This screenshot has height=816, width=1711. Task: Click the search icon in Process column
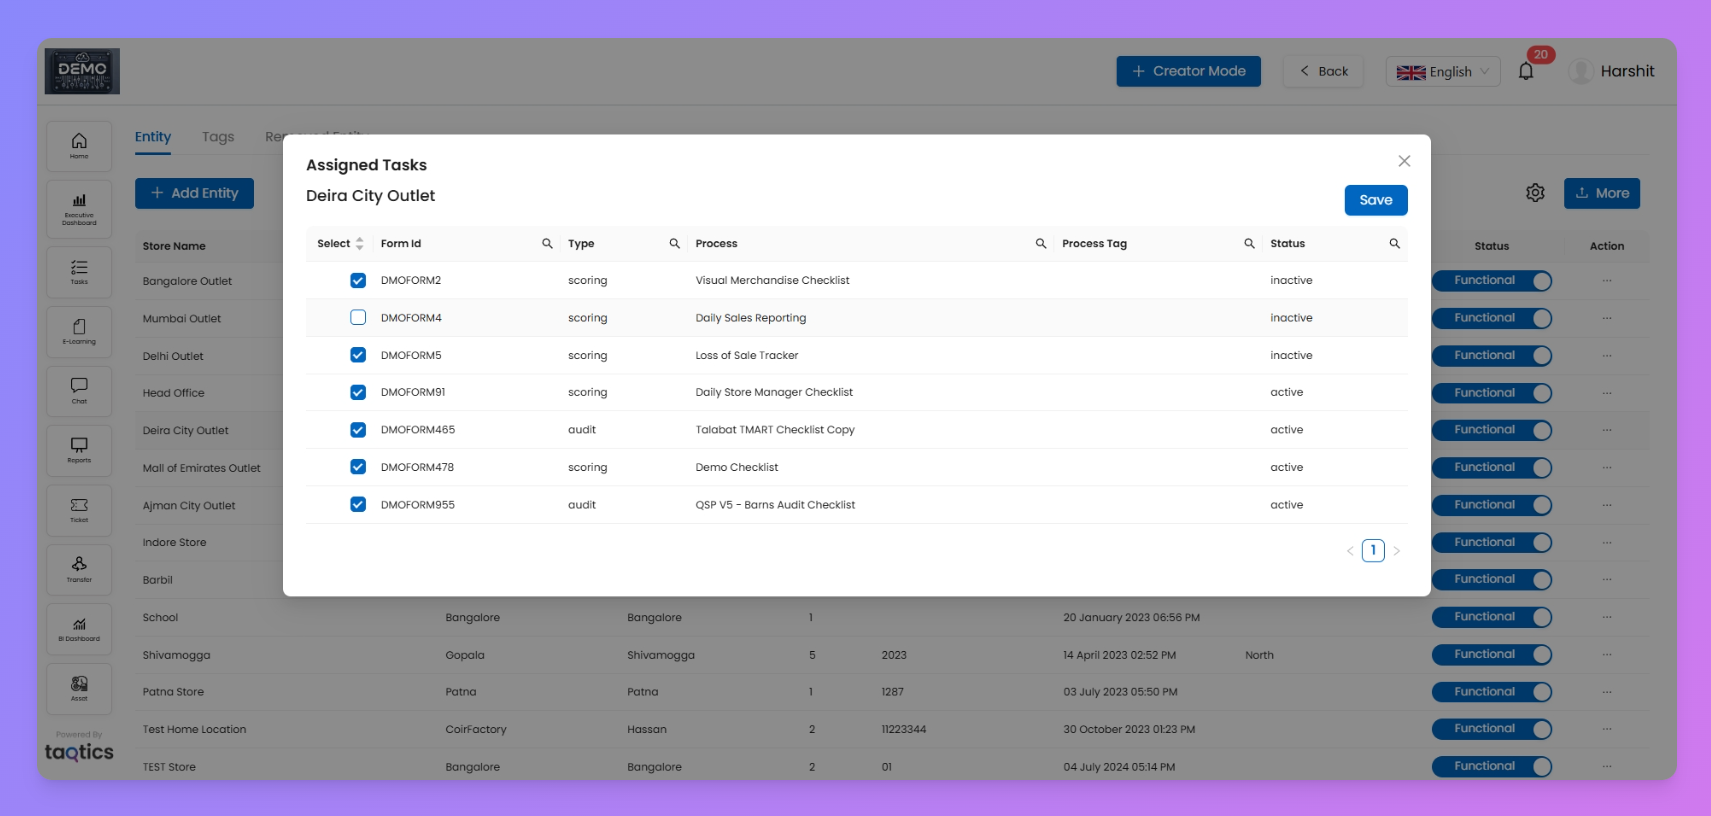click(1040, 244)
